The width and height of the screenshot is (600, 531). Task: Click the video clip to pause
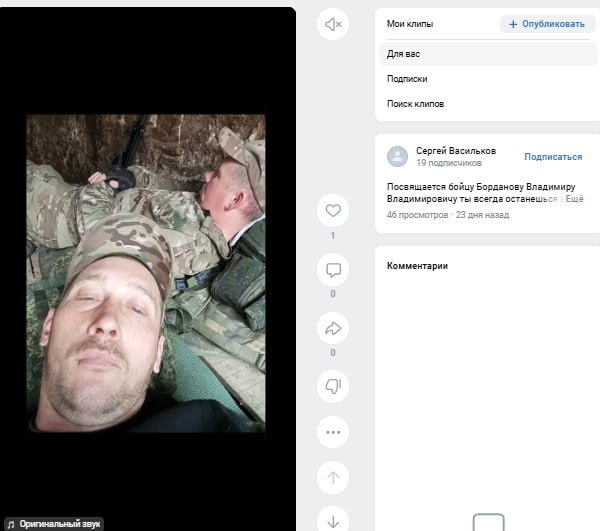(146, 273)
